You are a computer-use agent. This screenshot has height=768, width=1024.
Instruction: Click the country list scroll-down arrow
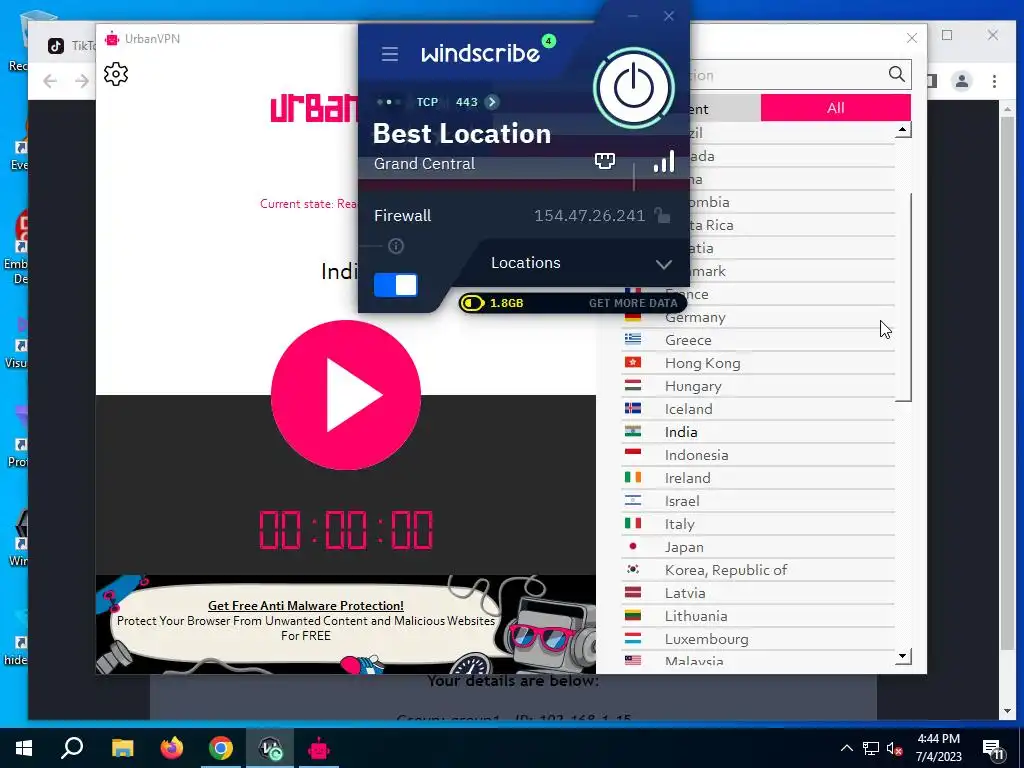pyautogui.click(x=903, y=656)
